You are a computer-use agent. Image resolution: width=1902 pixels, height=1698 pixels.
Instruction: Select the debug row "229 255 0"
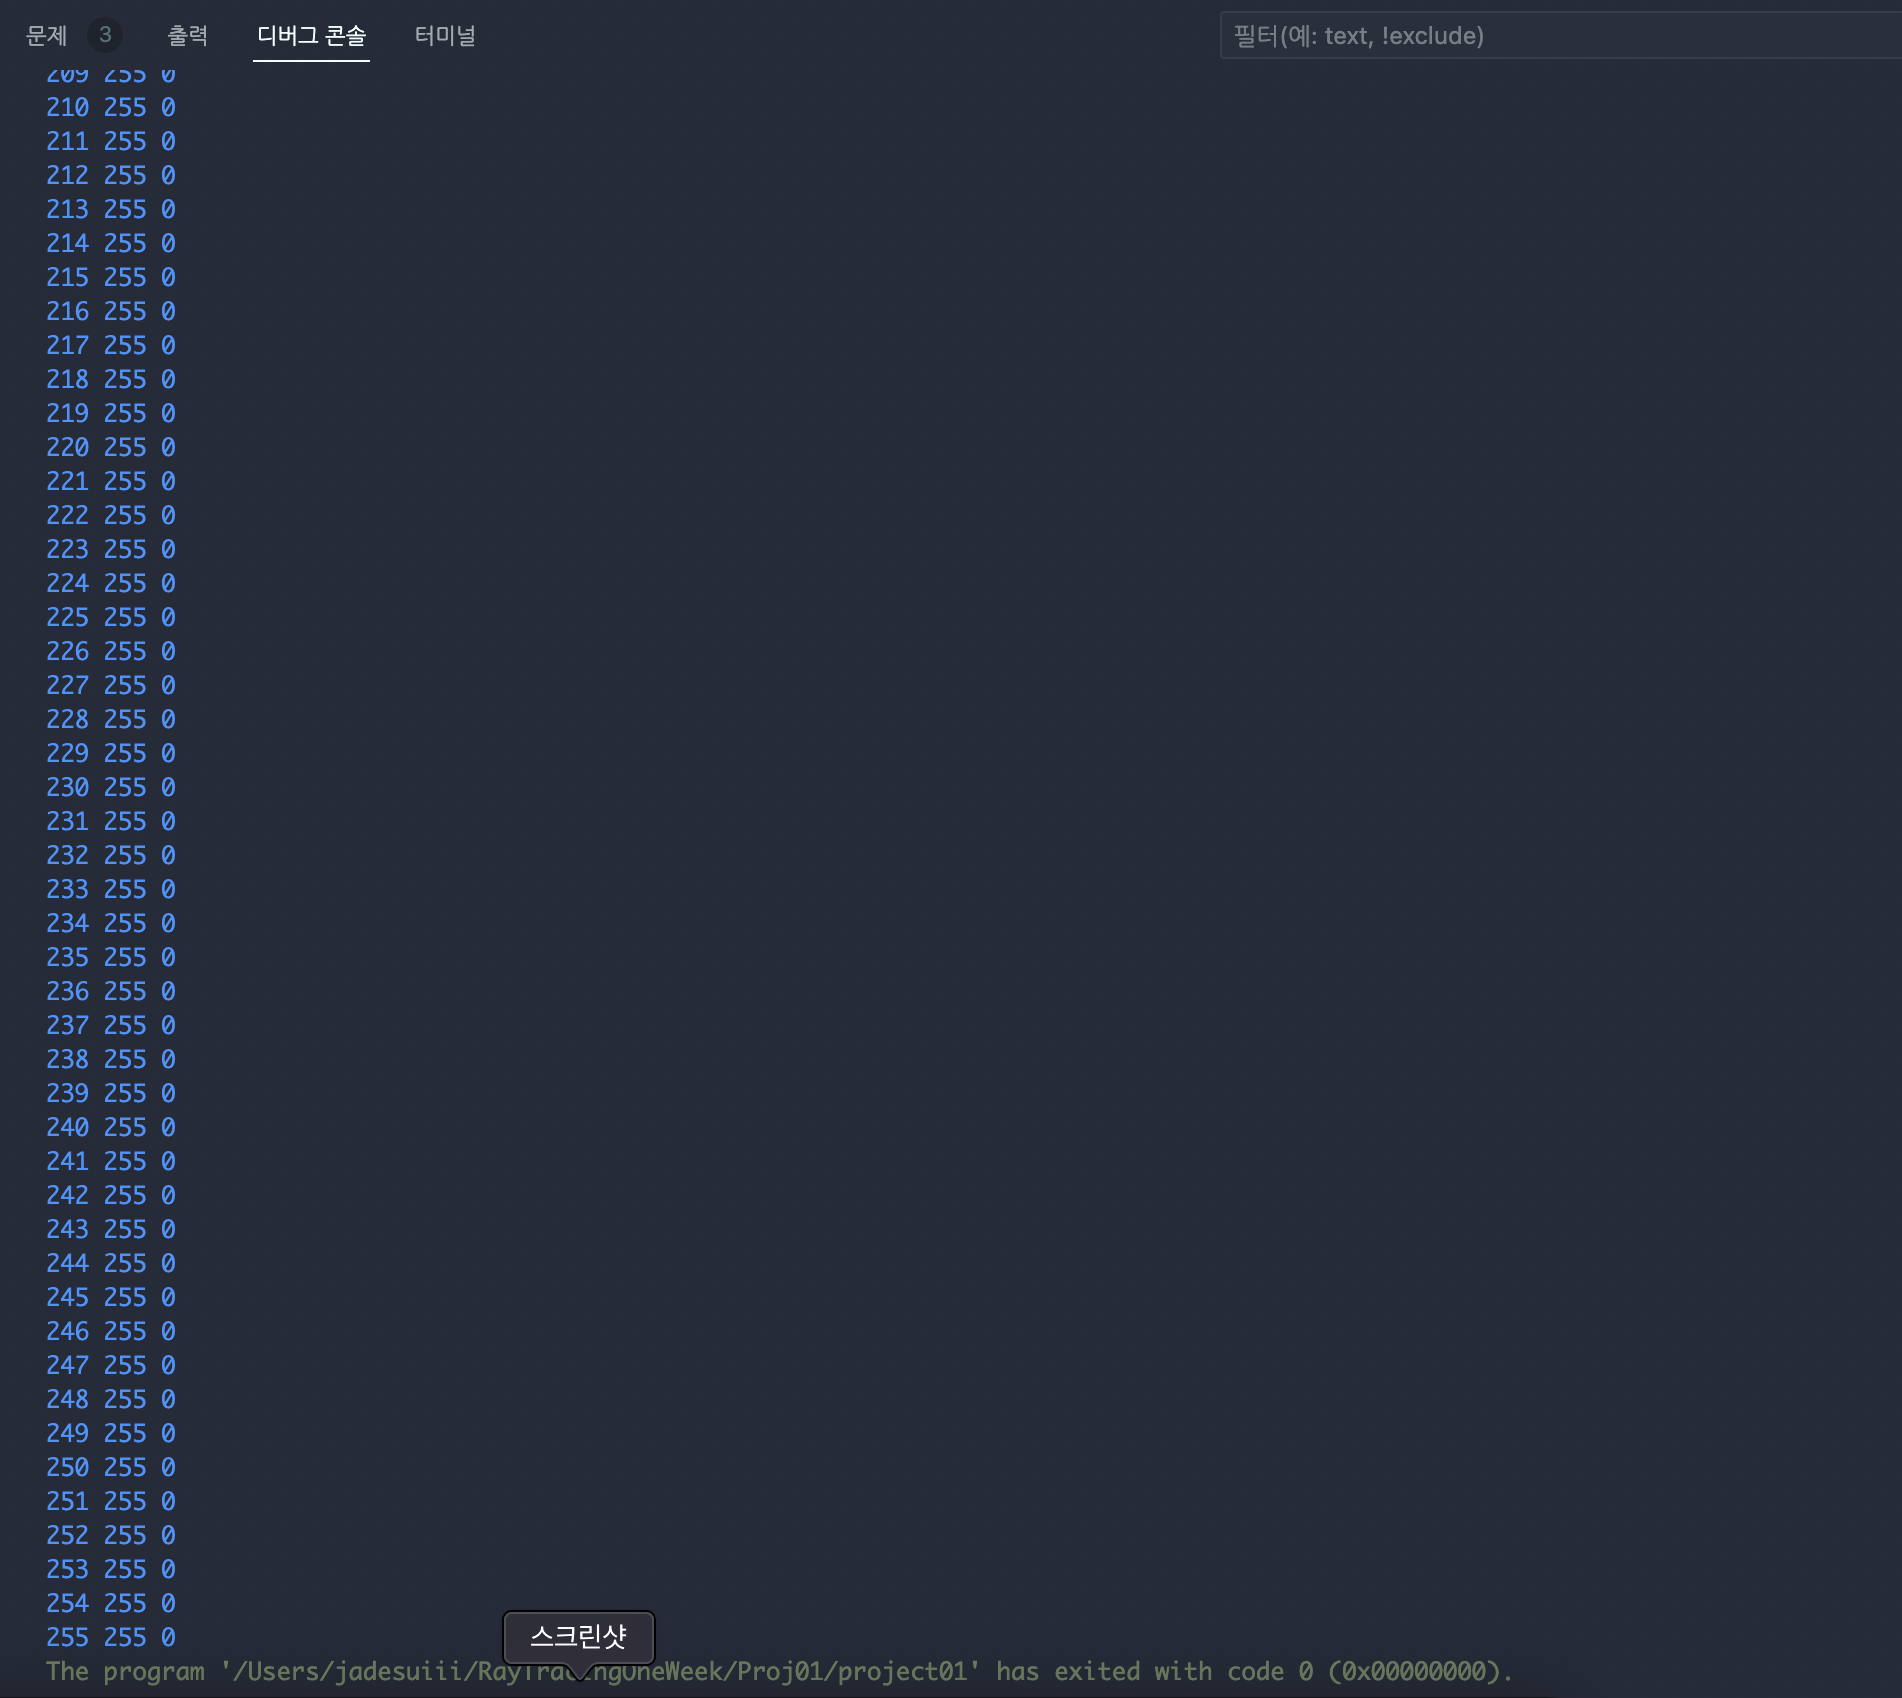(x=111, y=753)
